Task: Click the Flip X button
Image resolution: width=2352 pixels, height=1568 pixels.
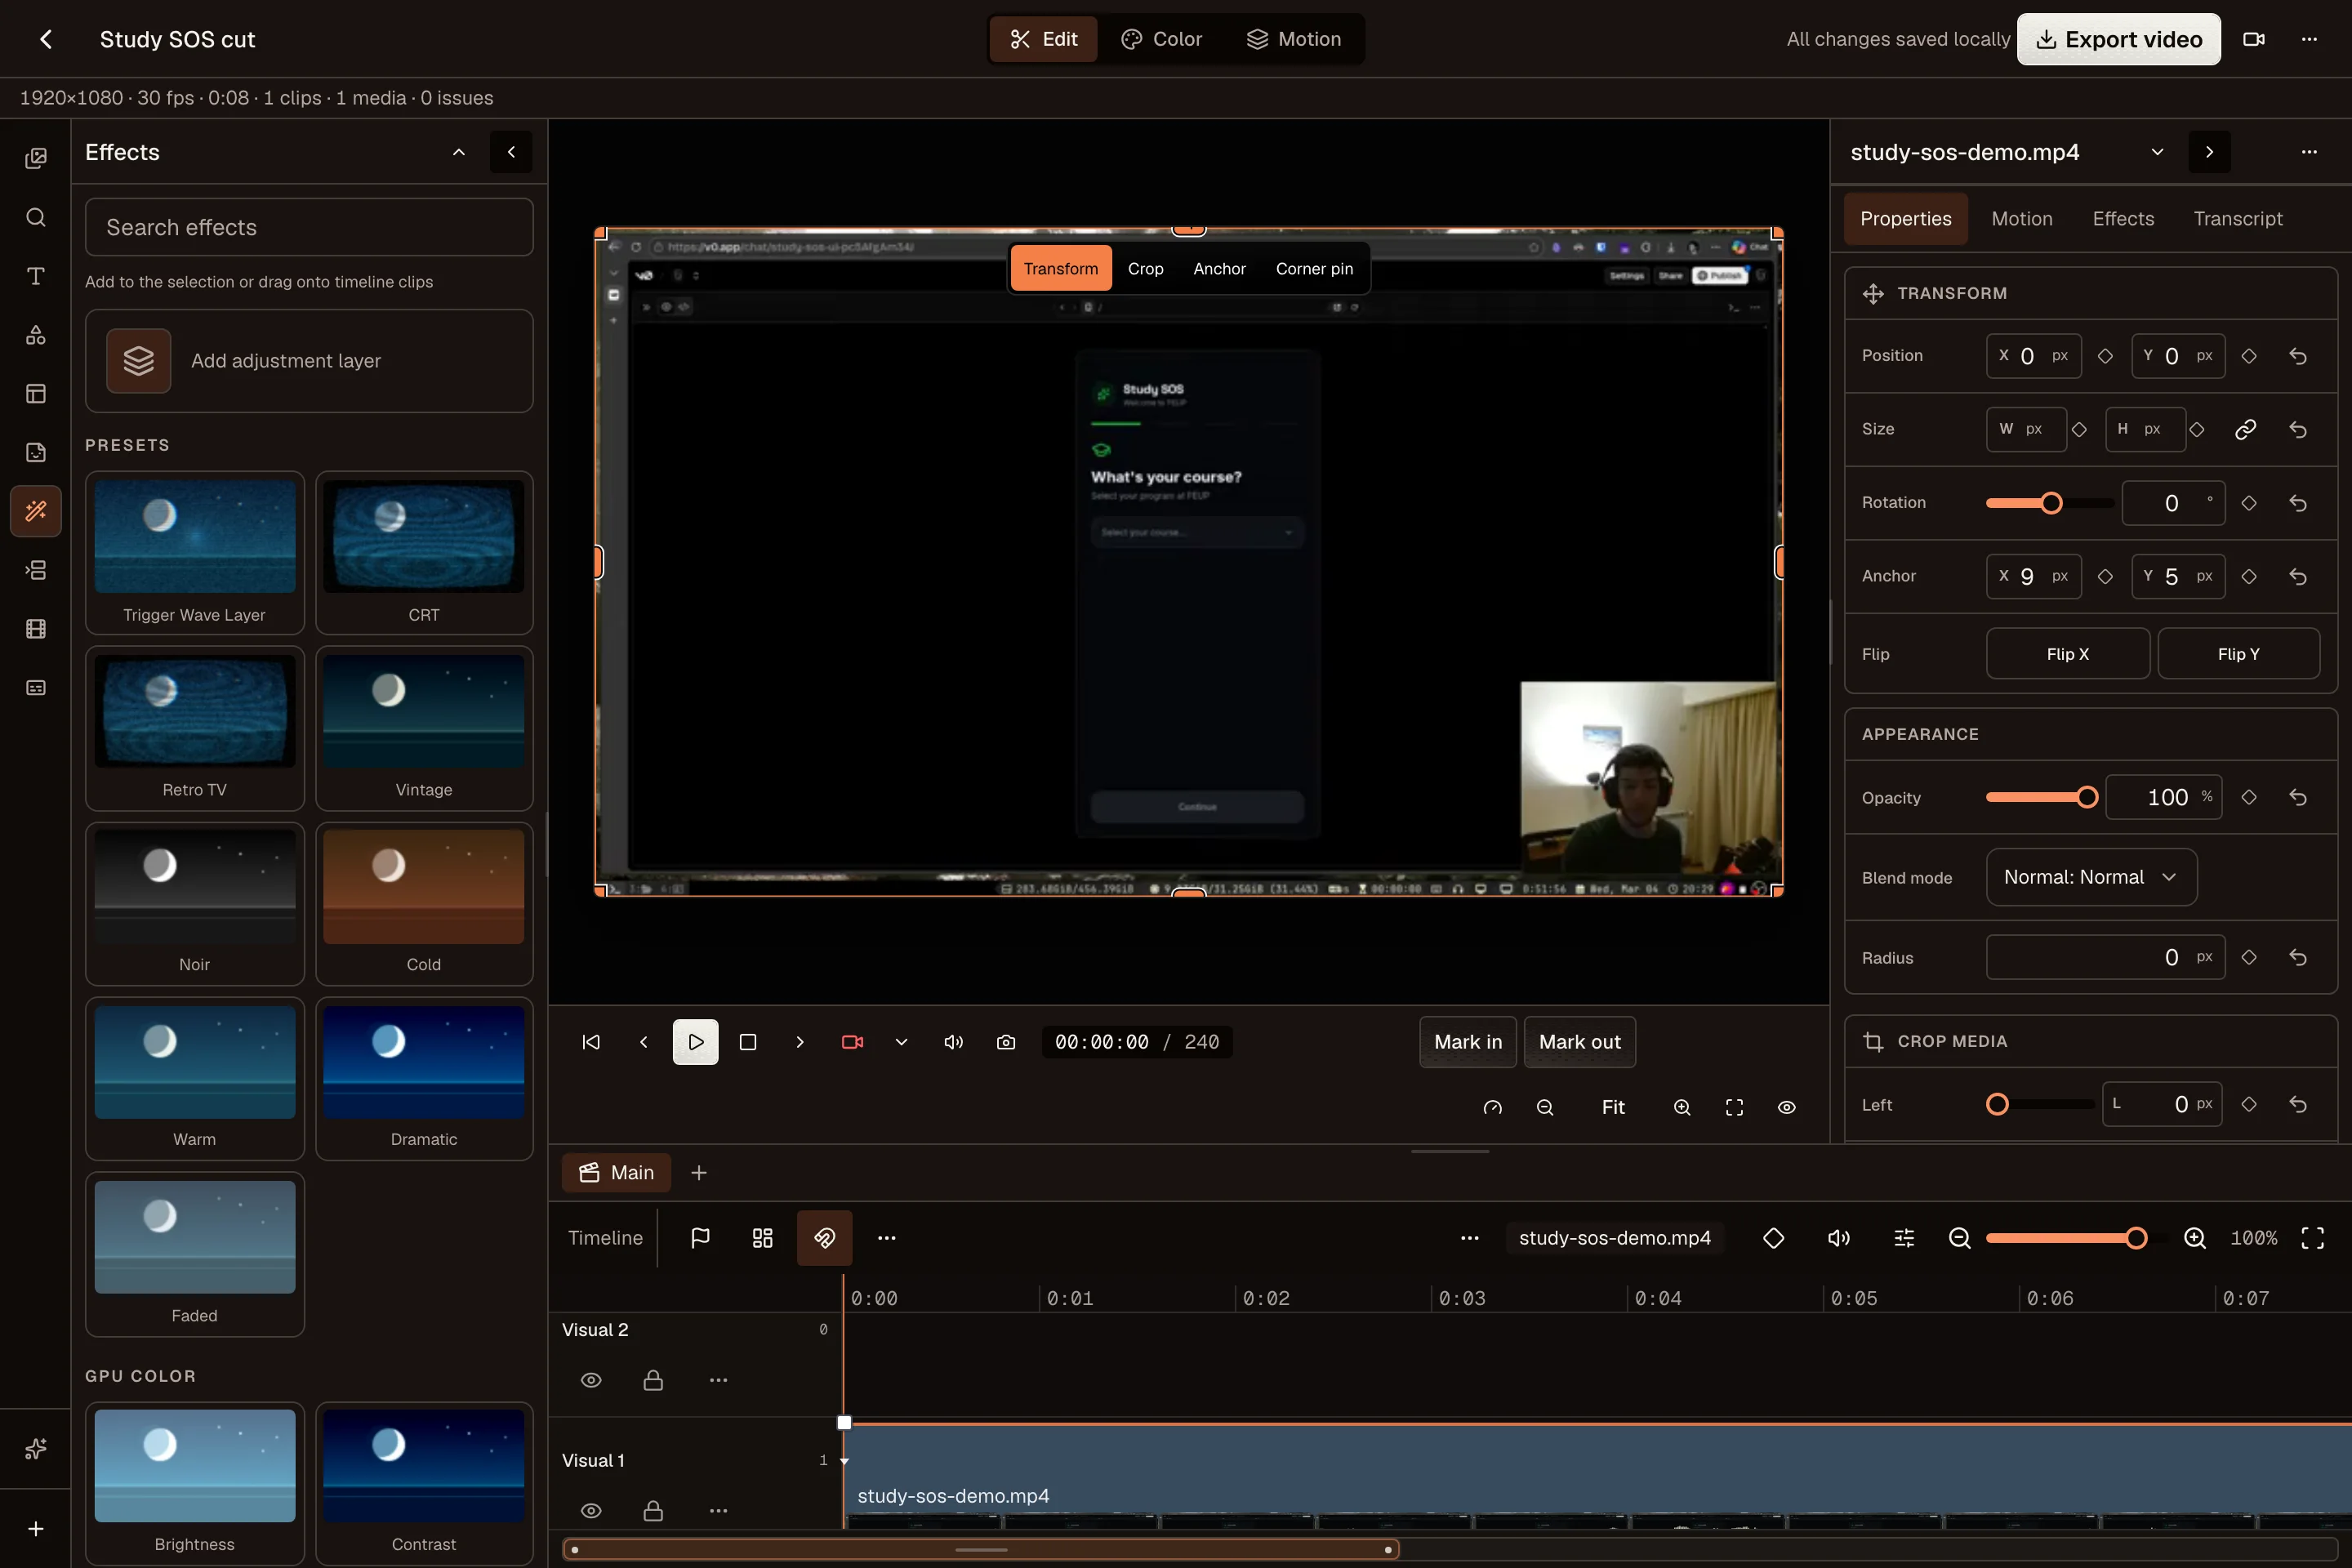Action: point(2067,654)
